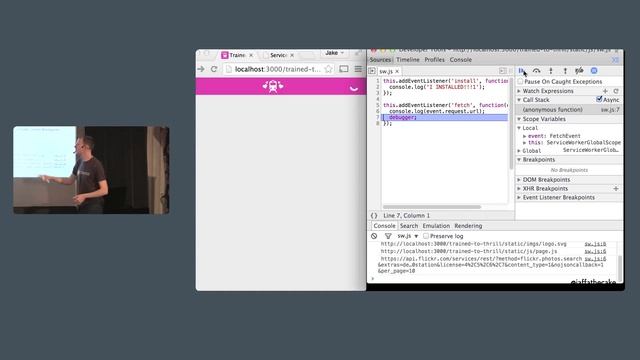
Task: Close the sw.js file tab
Action: [x=397, y=71]
